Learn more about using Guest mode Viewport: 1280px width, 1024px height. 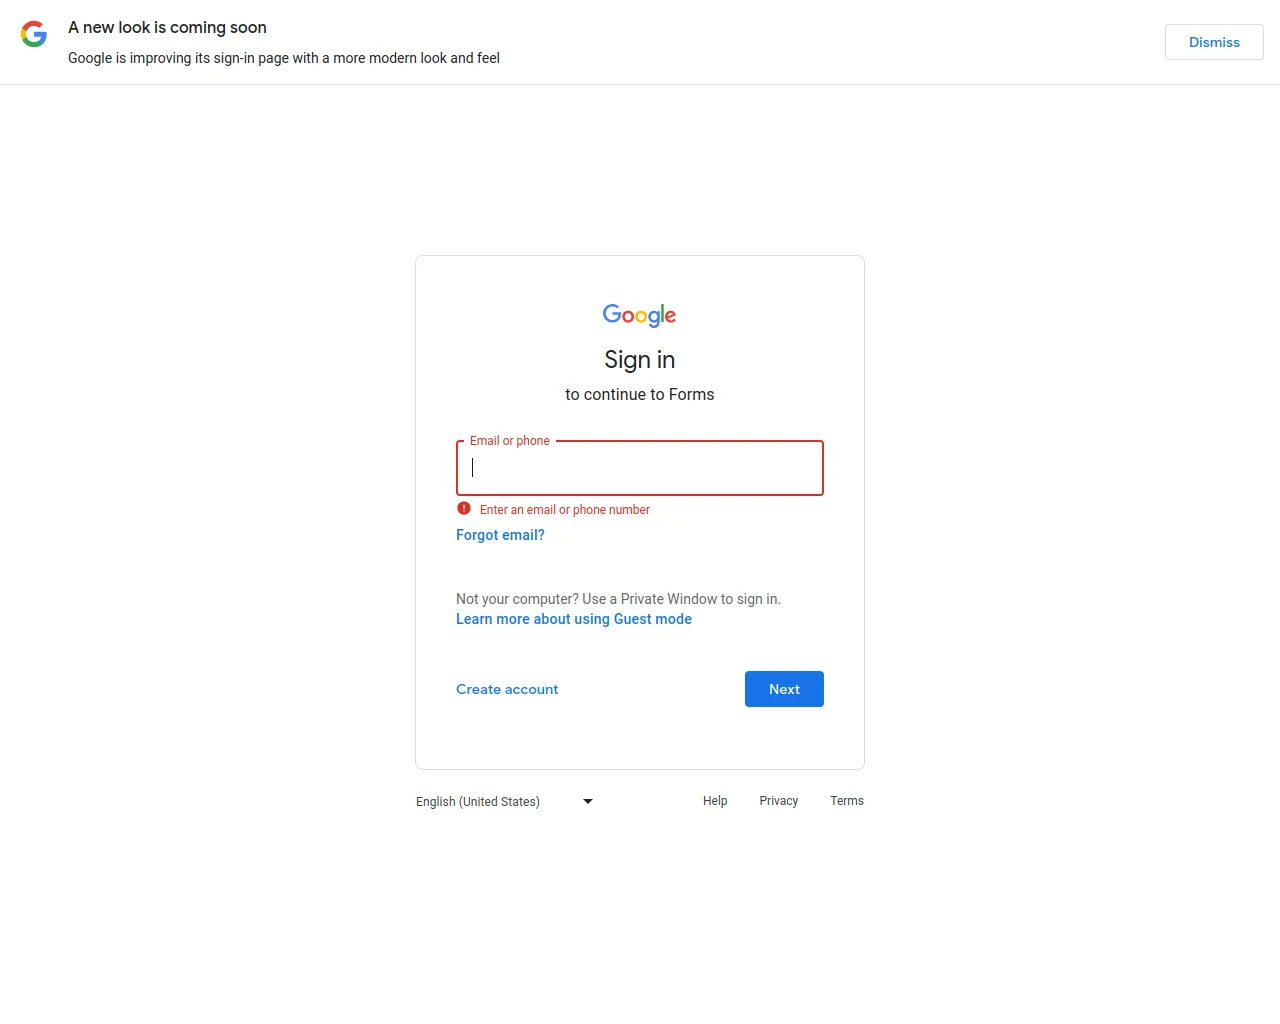pyautogui.click(x=573, y=619)
